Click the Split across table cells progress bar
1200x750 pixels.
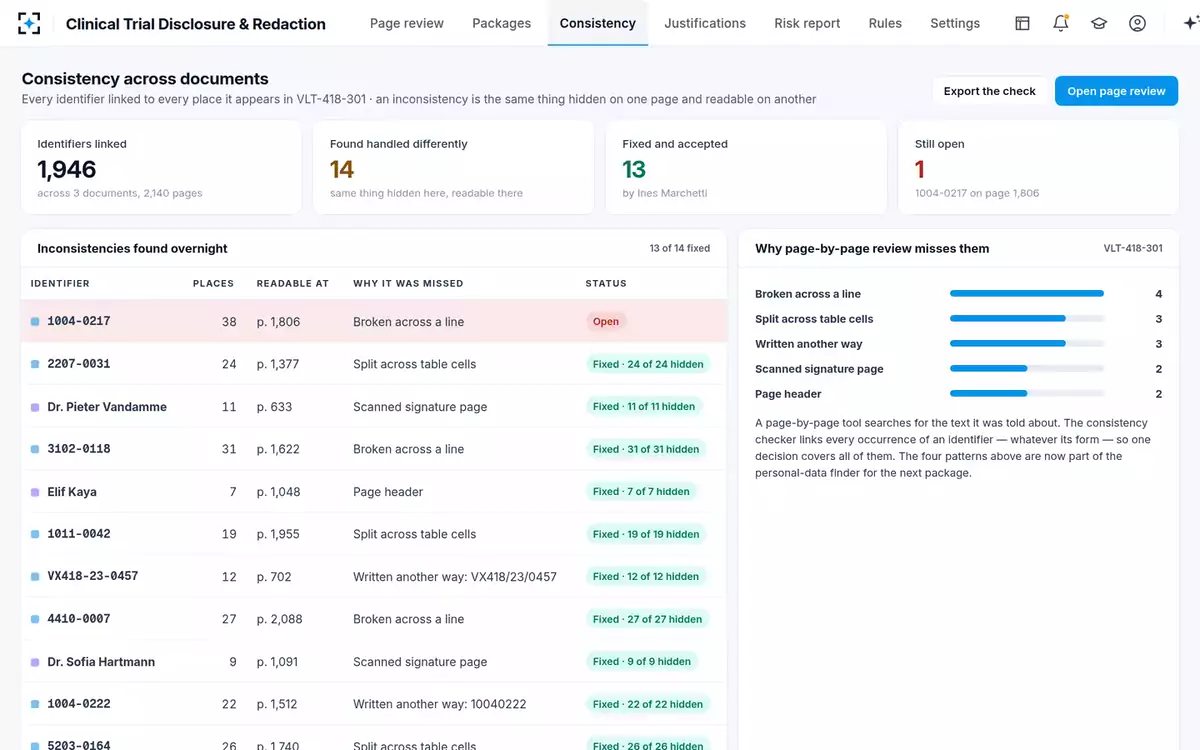coord(1027,319)
